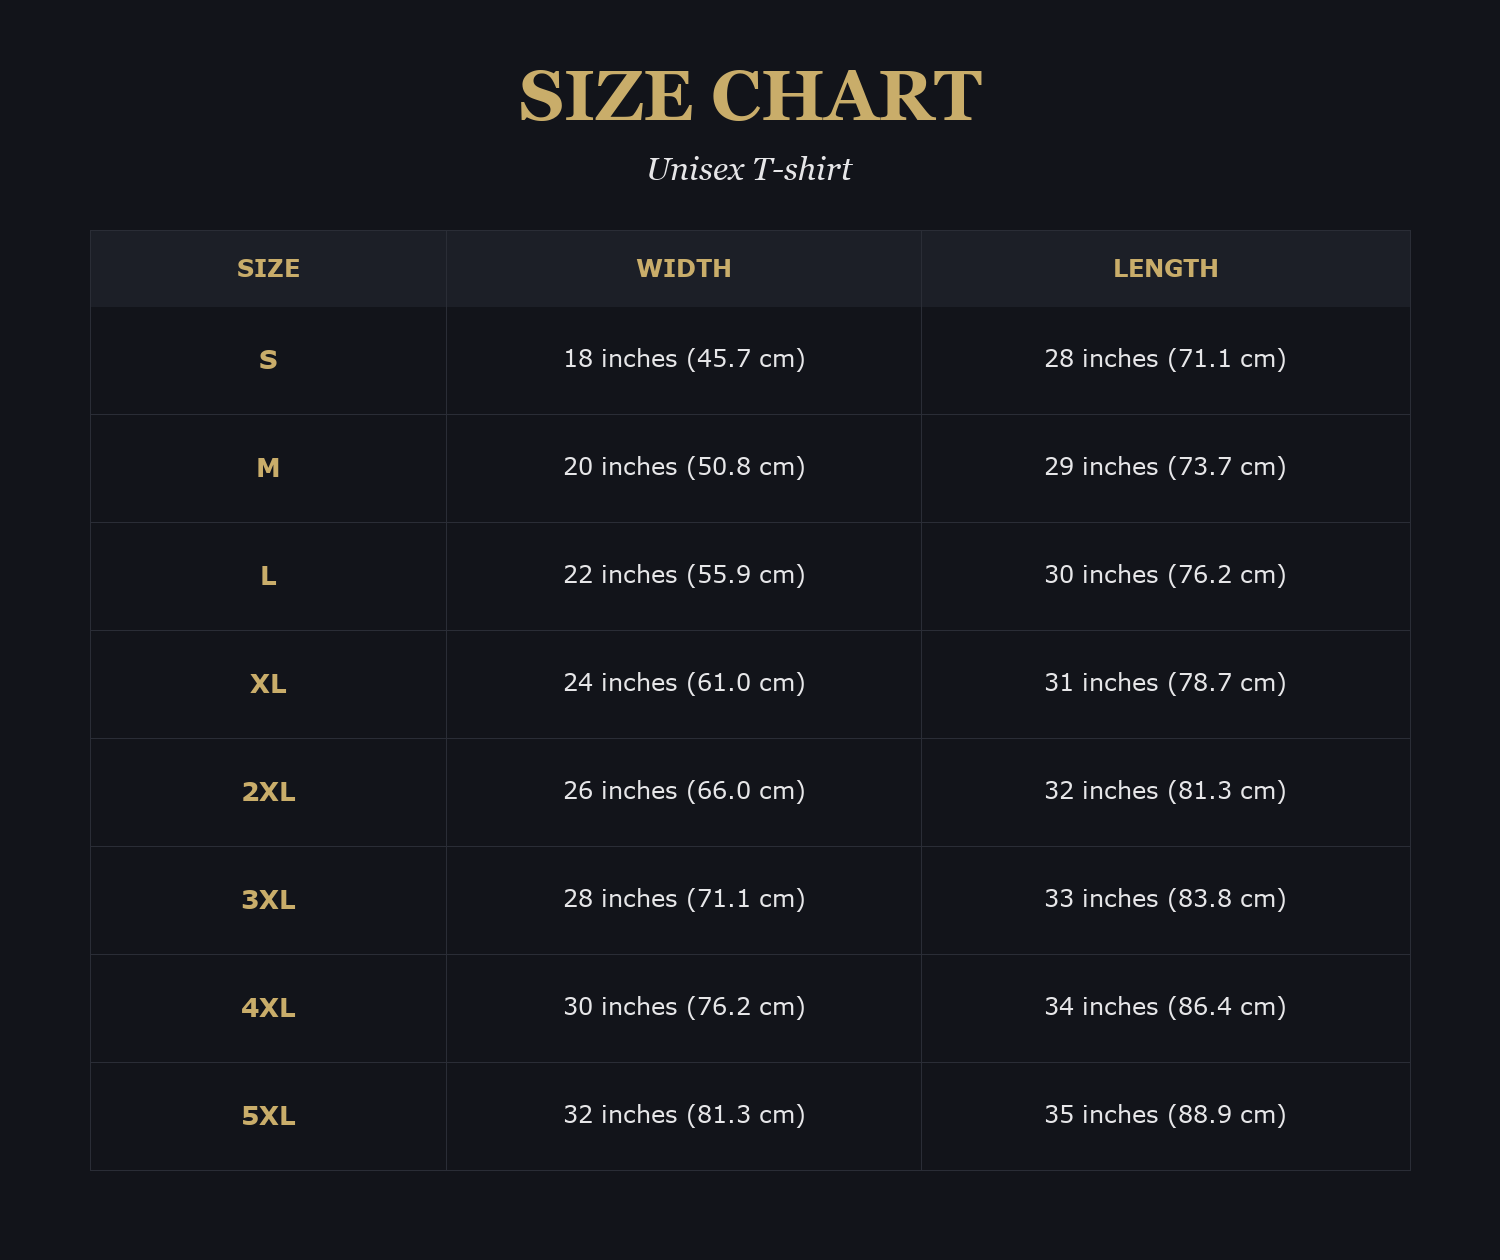Viewport: 1500px width, 1260px height.
Task: Click the SIZE CHART title
Action: (x=750, y=97)
